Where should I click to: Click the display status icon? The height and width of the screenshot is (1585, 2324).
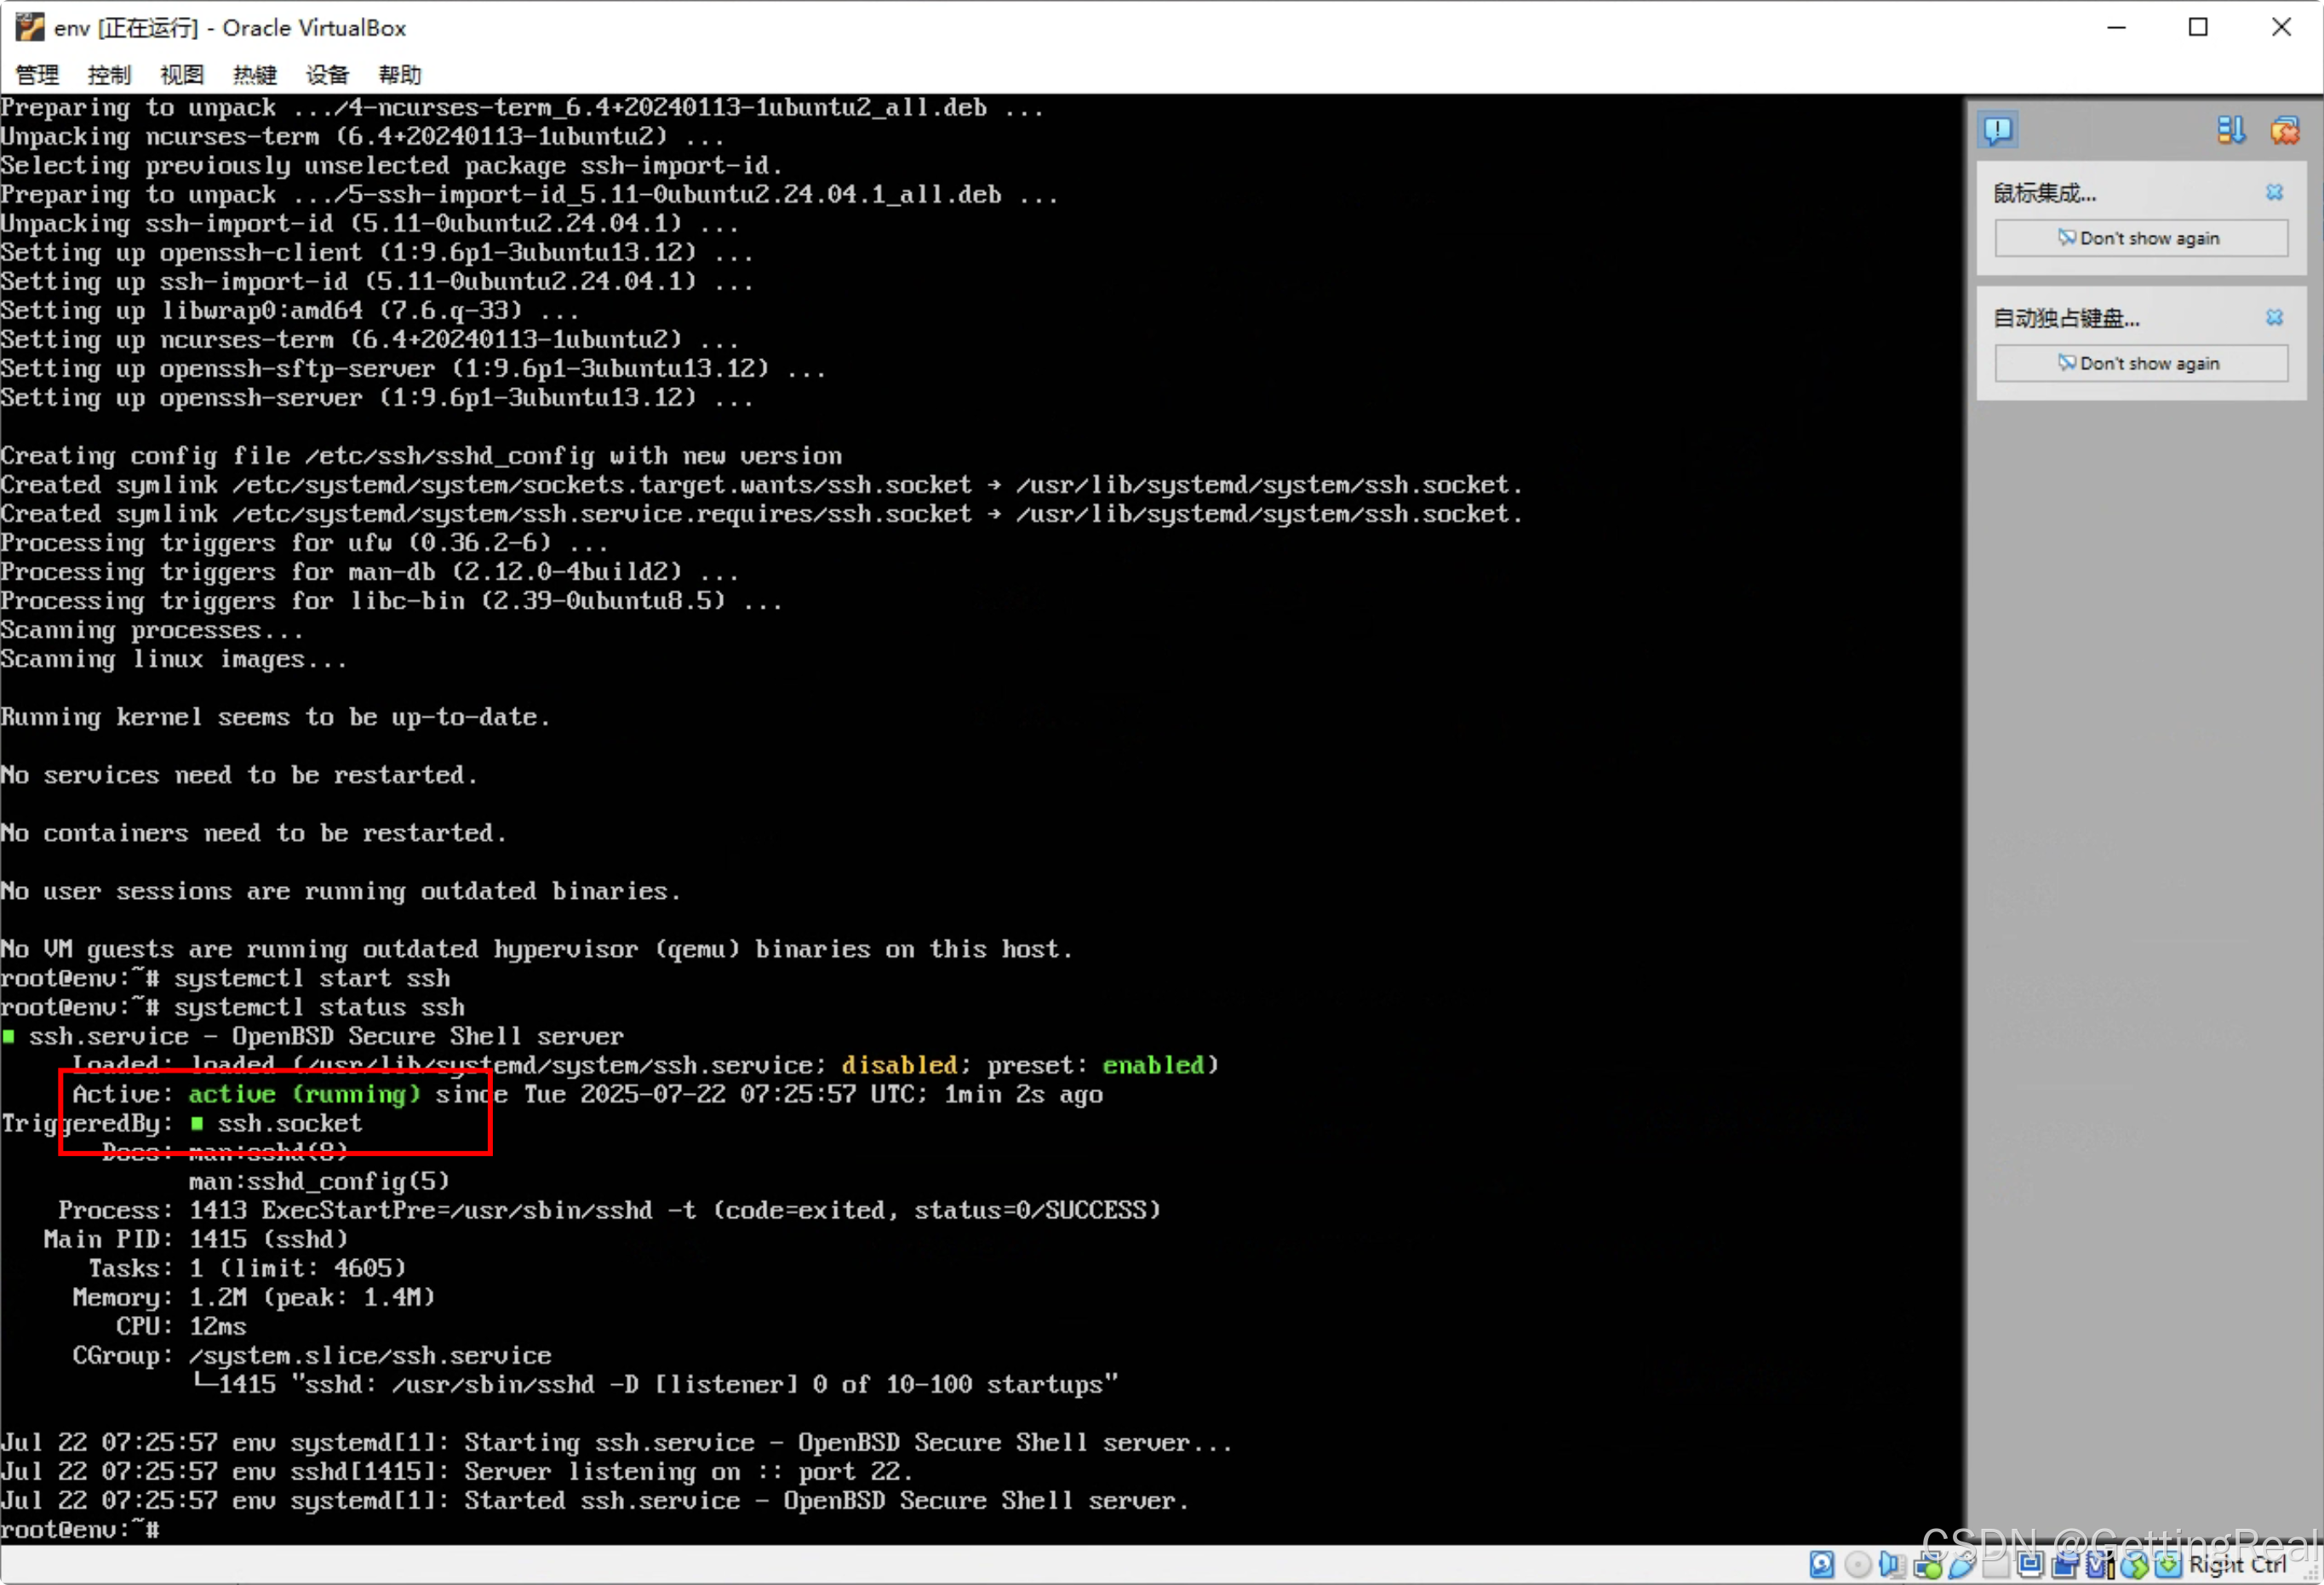pyautogui.click(x=2030, y=1564)
